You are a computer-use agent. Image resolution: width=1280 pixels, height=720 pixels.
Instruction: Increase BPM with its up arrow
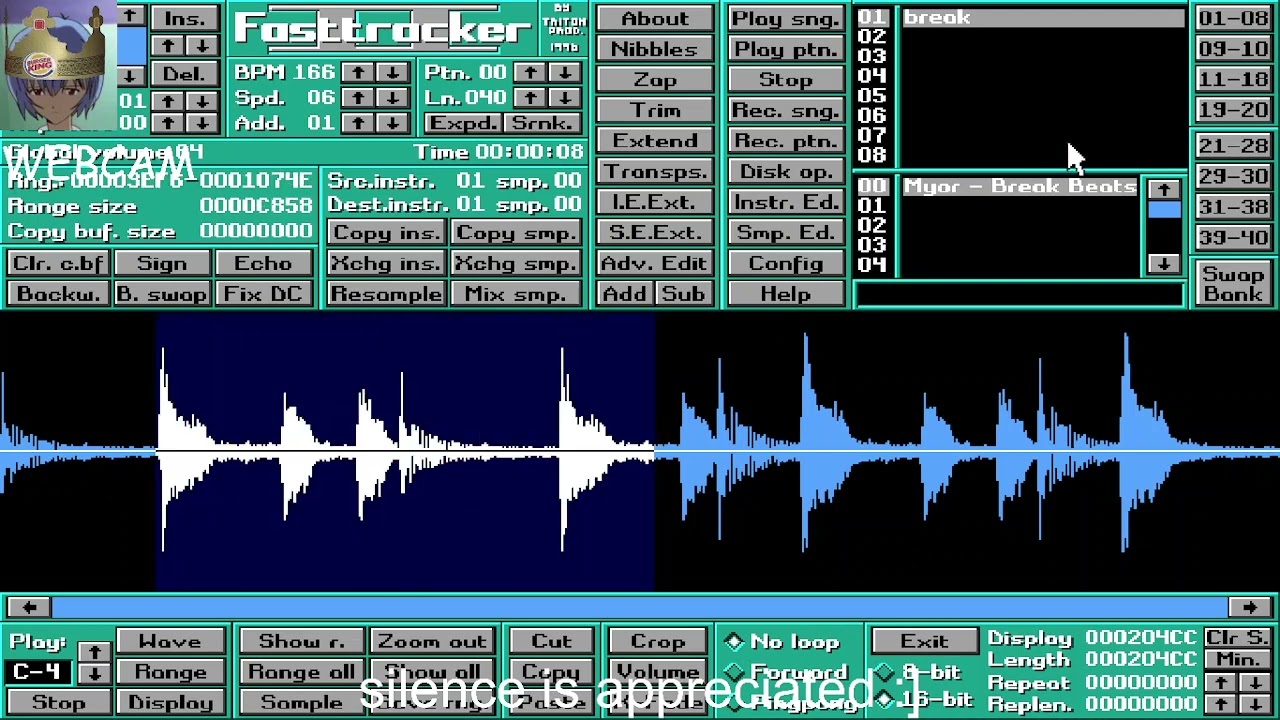click(x=357, y=72)
